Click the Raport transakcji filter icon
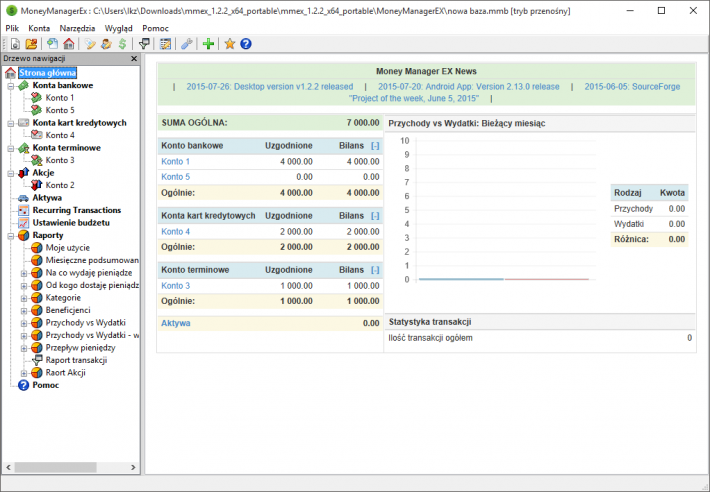 point(37,360)
